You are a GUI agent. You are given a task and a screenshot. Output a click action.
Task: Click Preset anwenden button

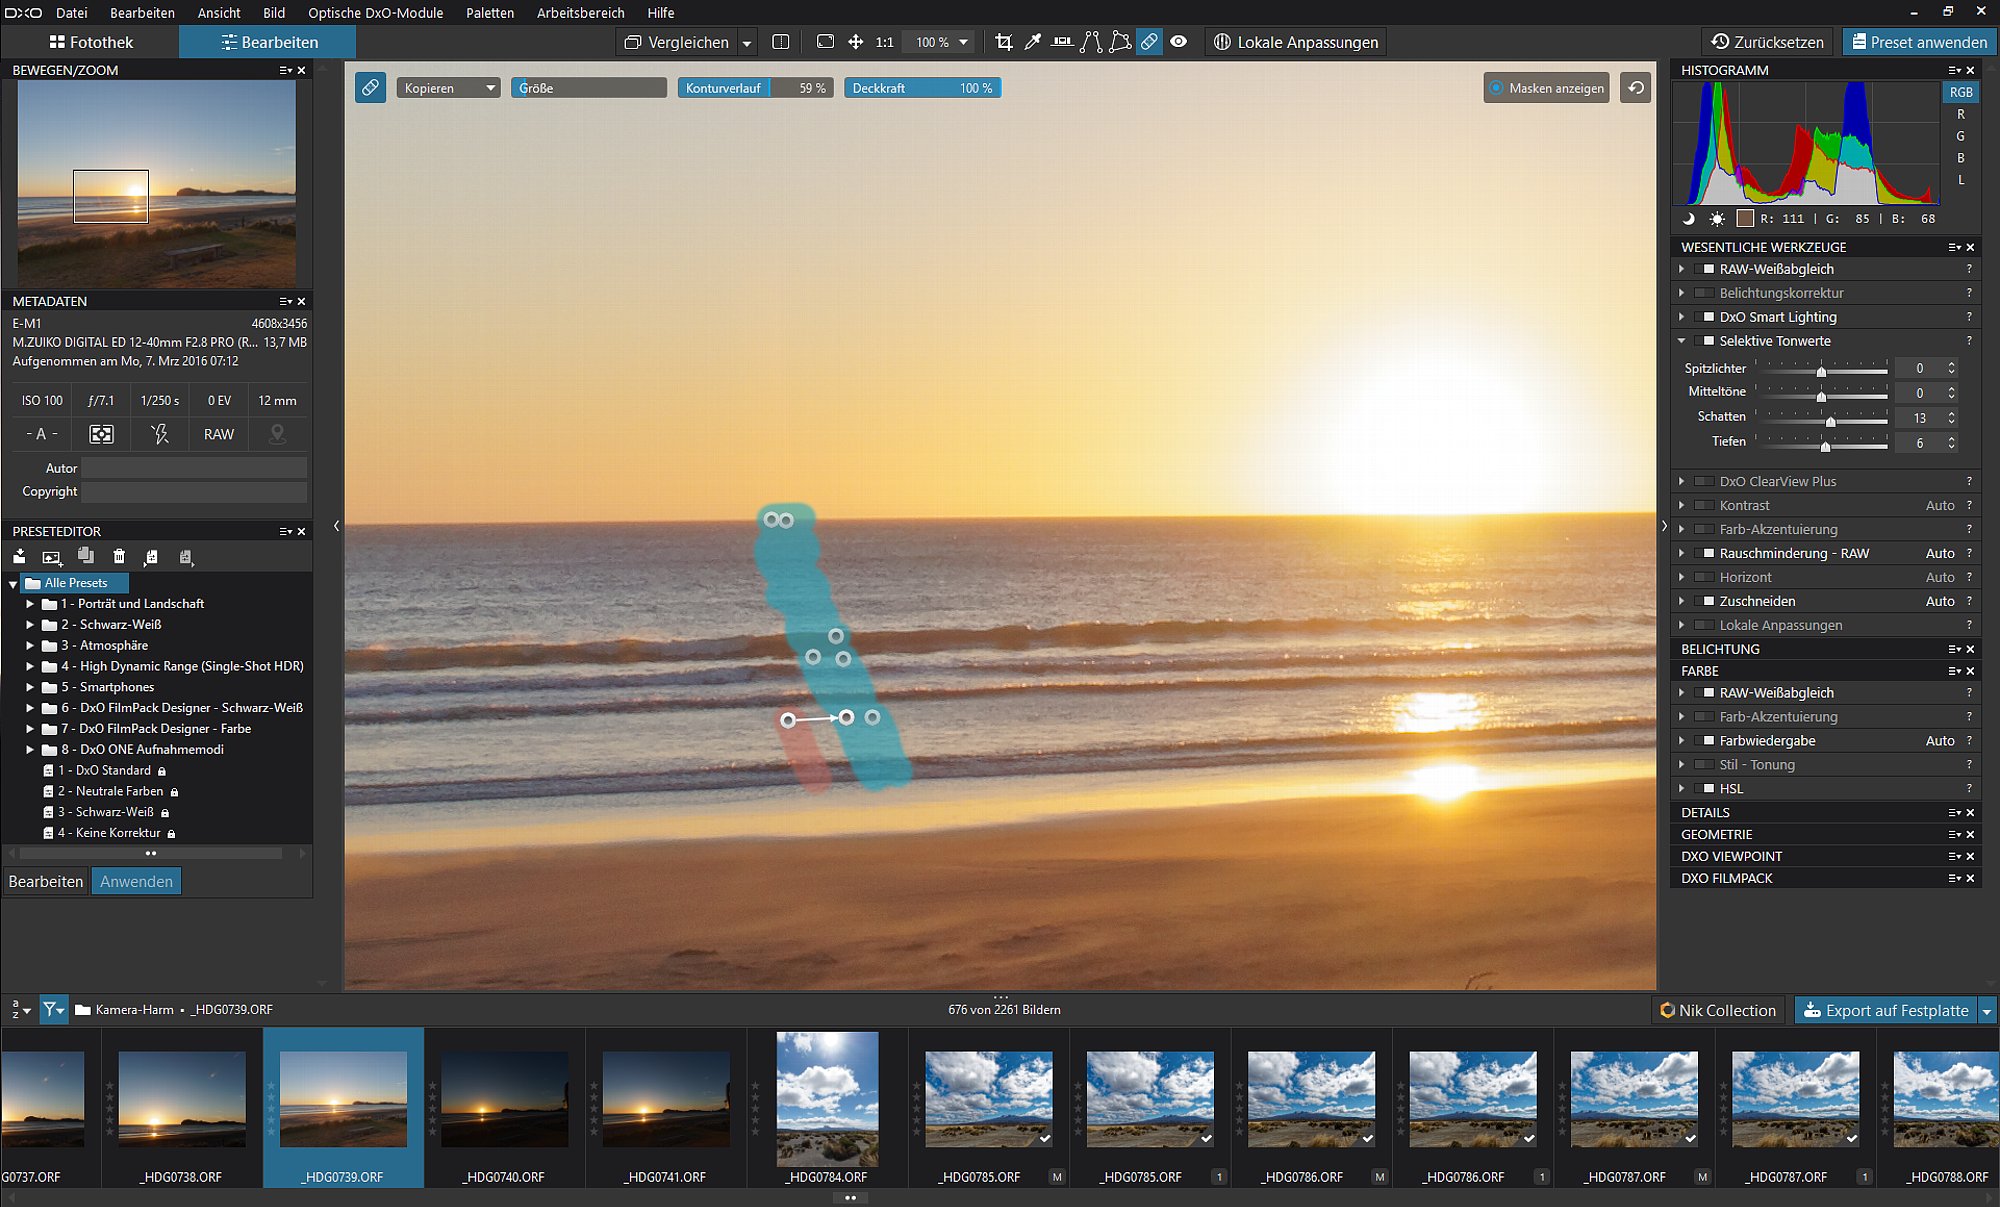(x=1919, y=42)
